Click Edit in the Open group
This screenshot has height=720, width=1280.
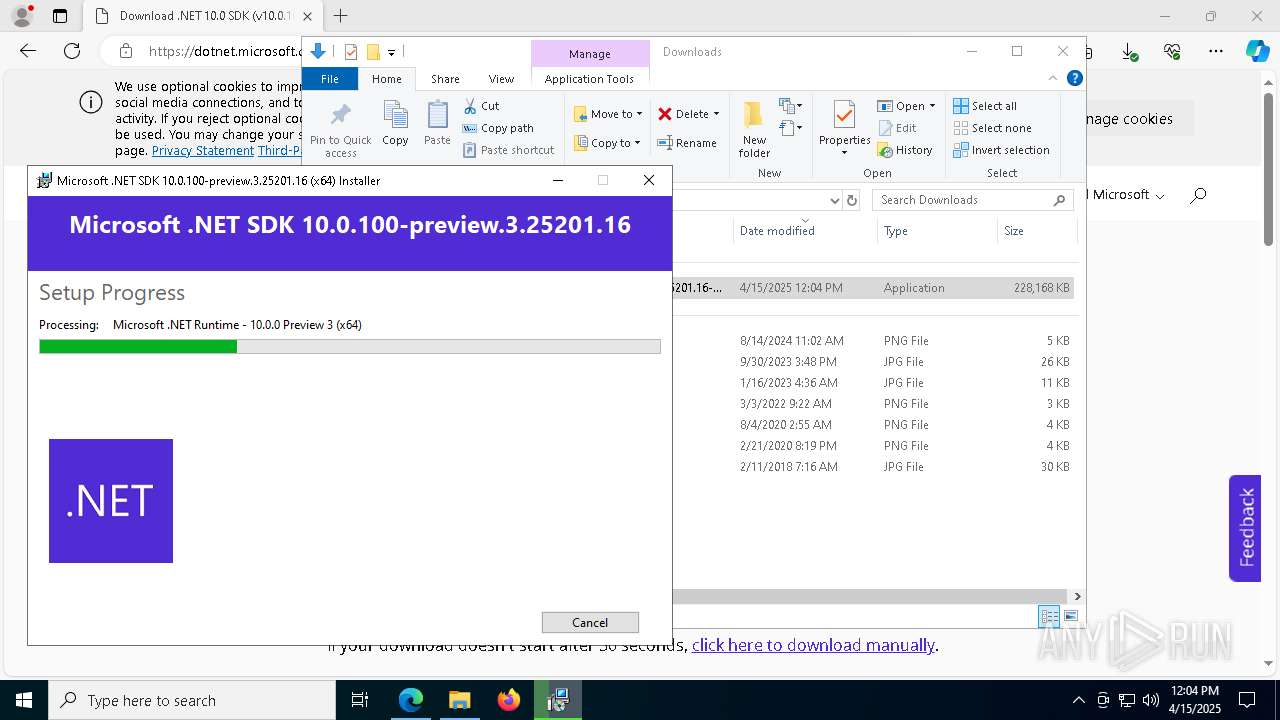[897, 128]
